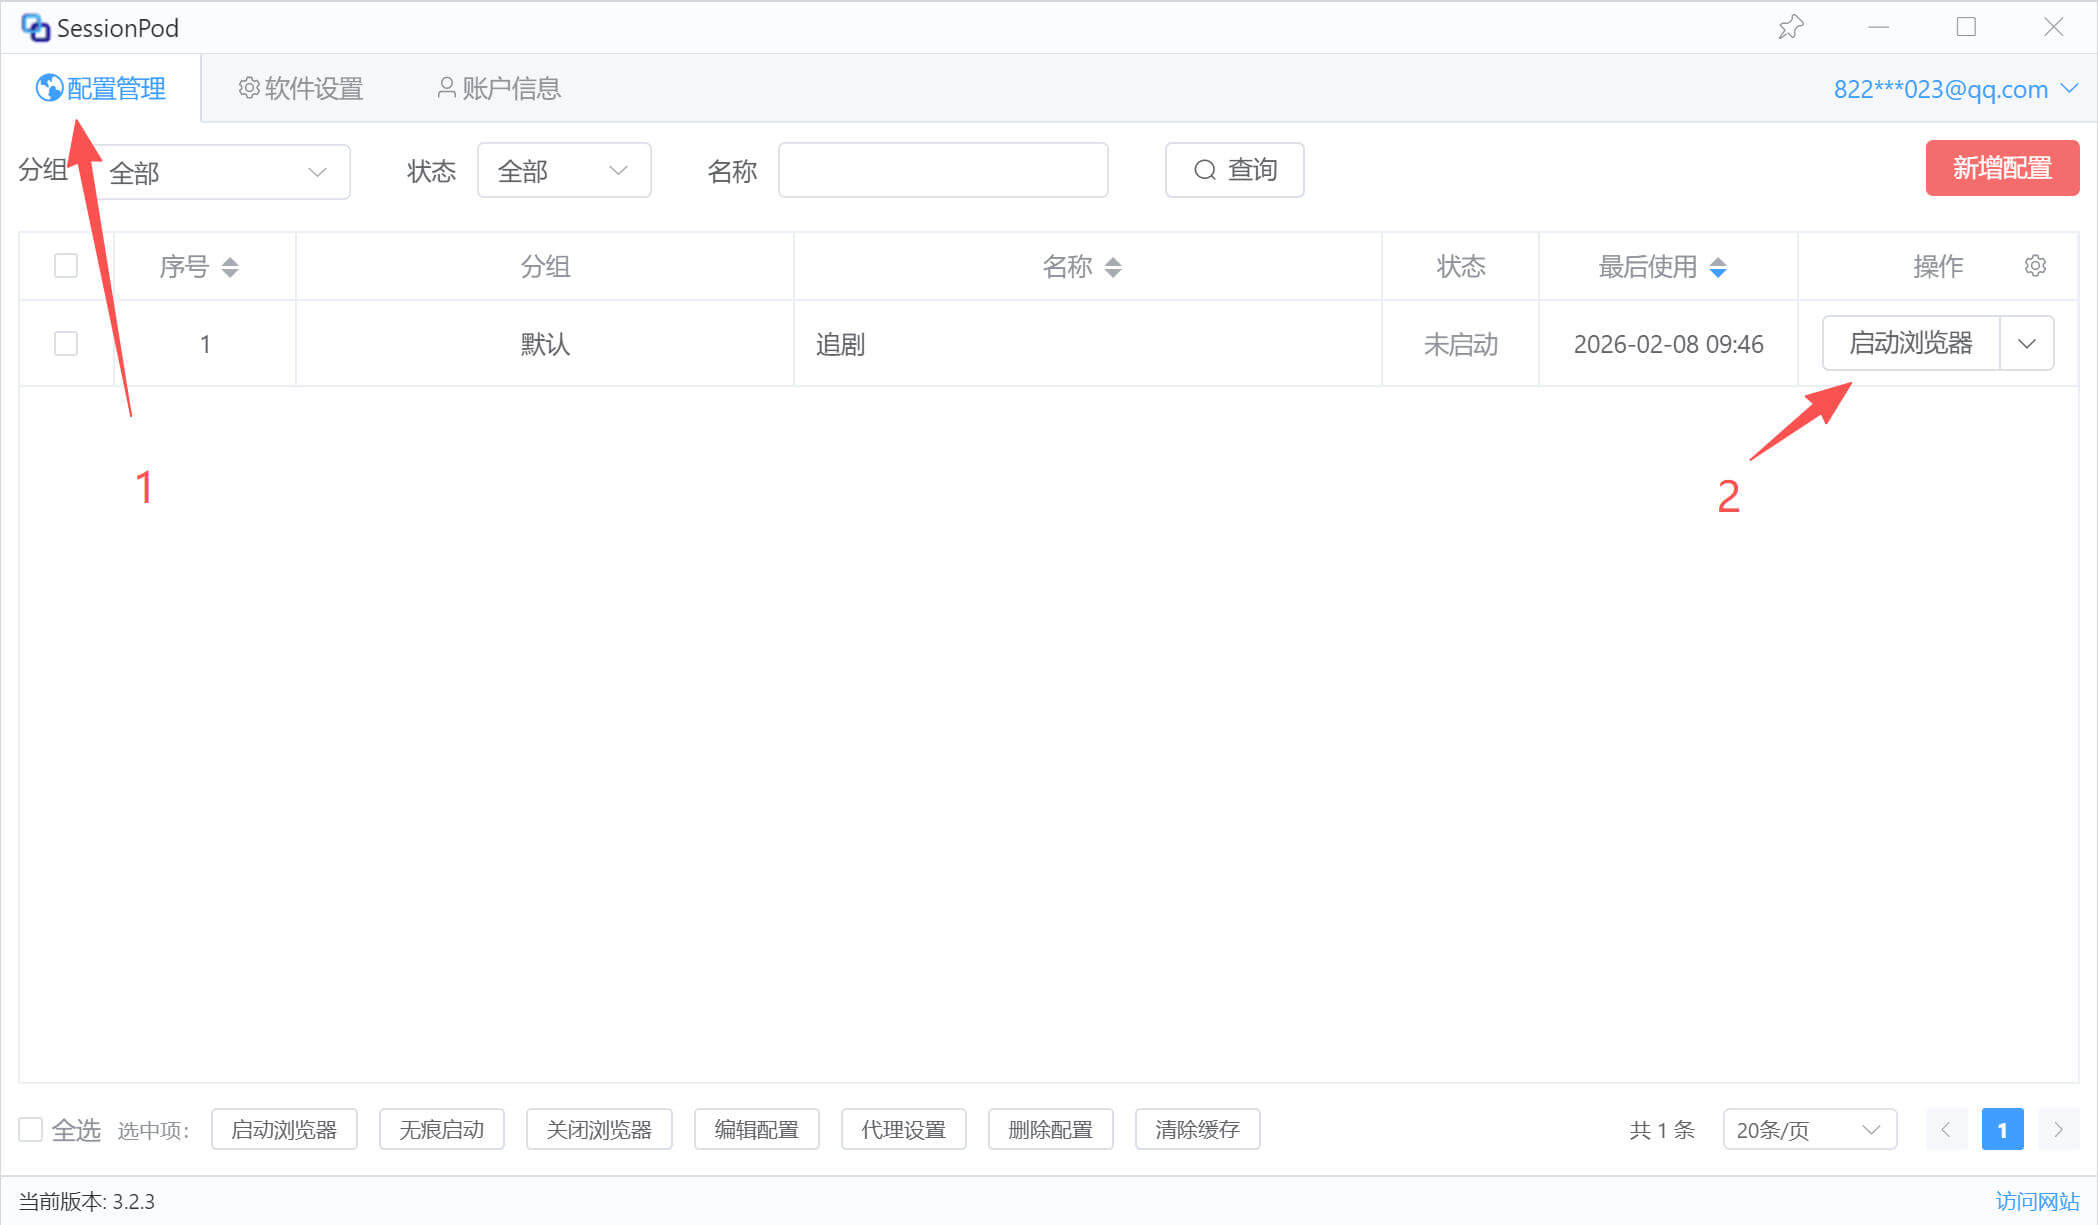
Task: Expand arrow next to 启动浏览器 in row
Action: (x=2027, y=344)
